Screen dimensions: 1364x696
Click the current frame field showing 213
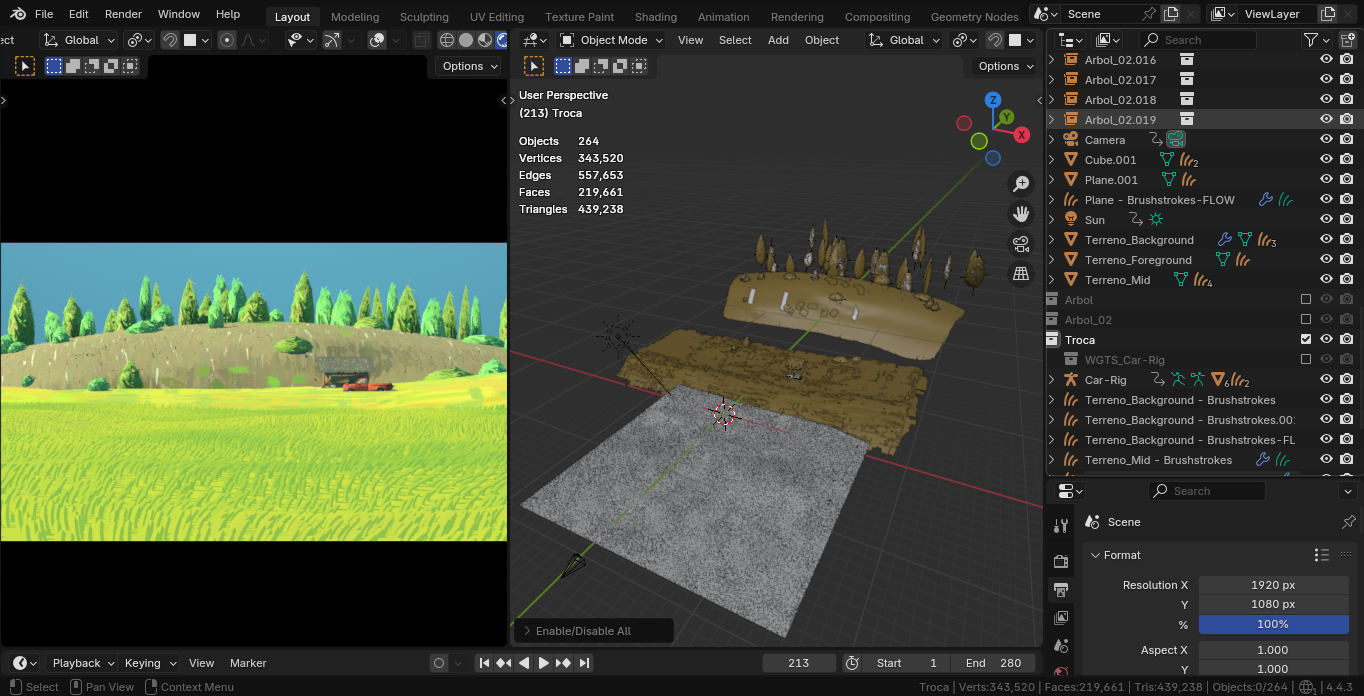click(798, 663)
